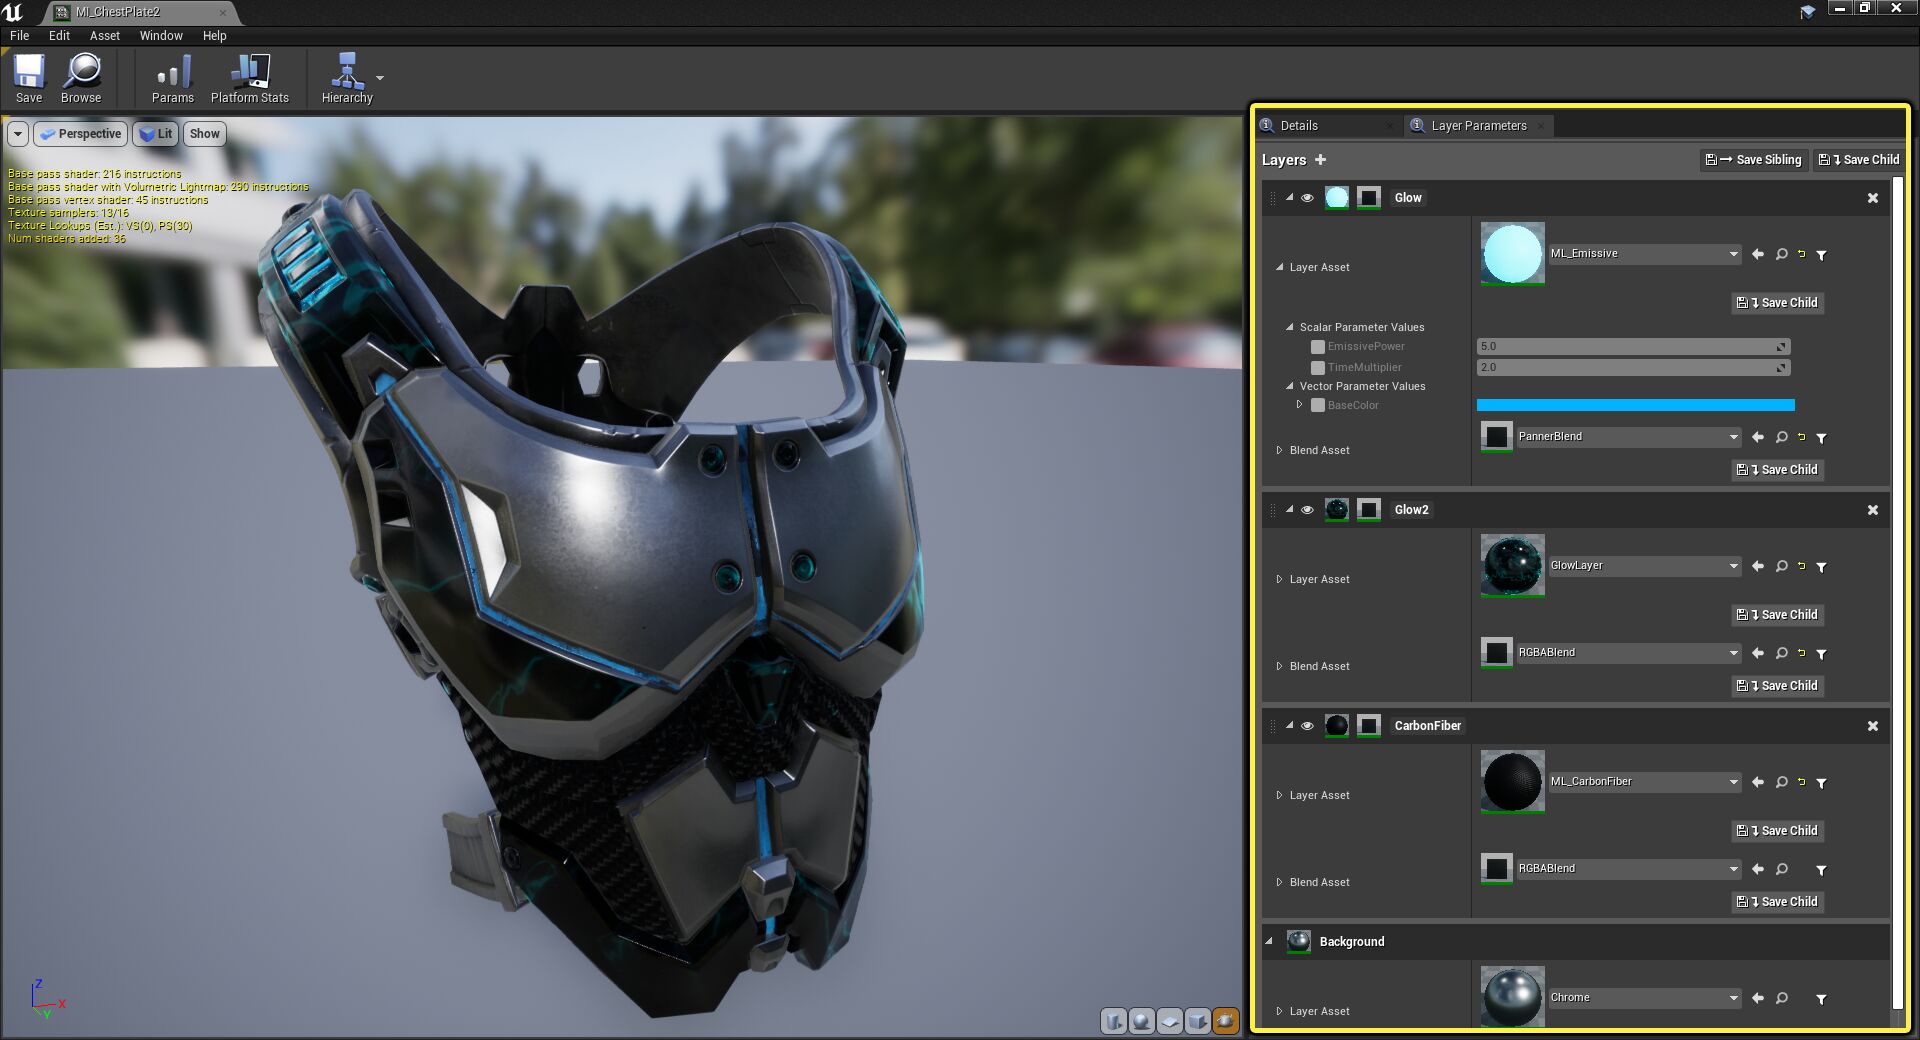Click the Browse toolbar icon
The image size is (1920, 1040).
tap(81, 78)
